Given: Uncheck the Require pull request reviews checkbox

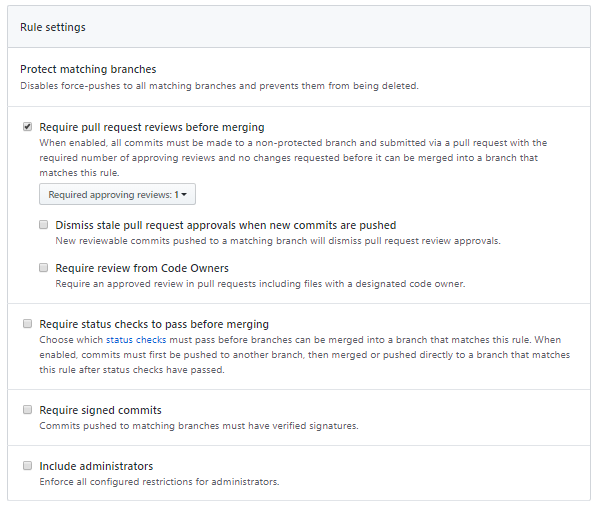Looking at the screenshot, I should (x=27, y=128).
